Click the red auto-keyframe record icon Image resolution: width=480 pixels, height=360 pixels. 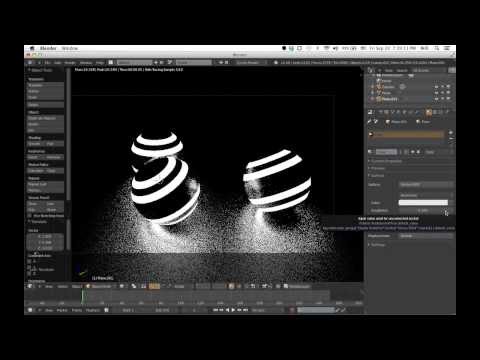292,310
